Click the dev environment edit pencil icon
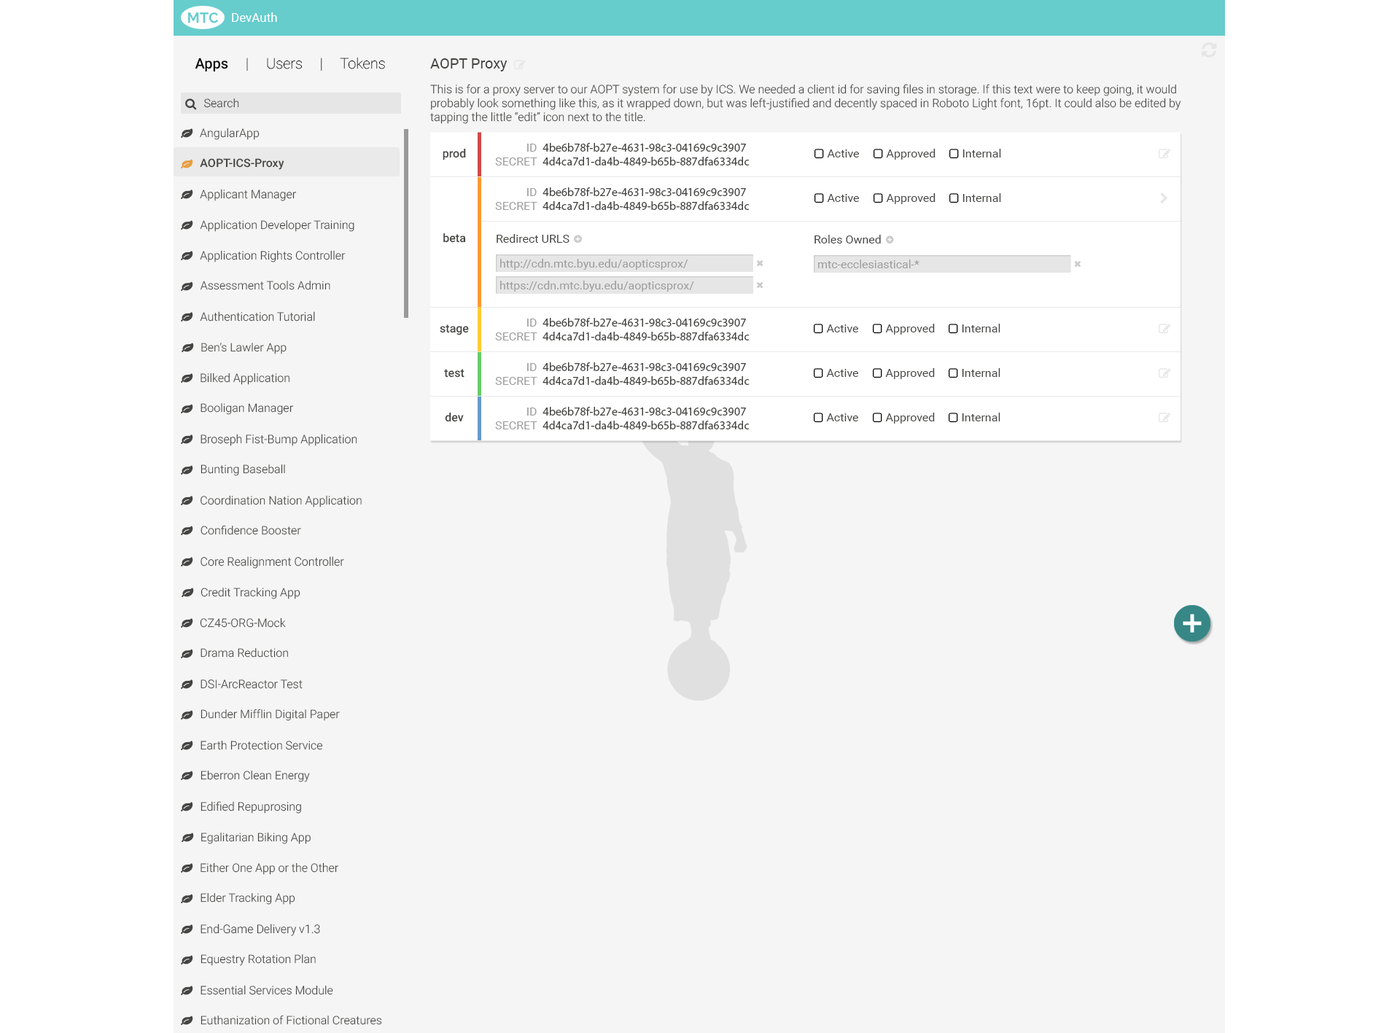This screenshot has width=1400, height=1033. click(x=1164, y=417)
